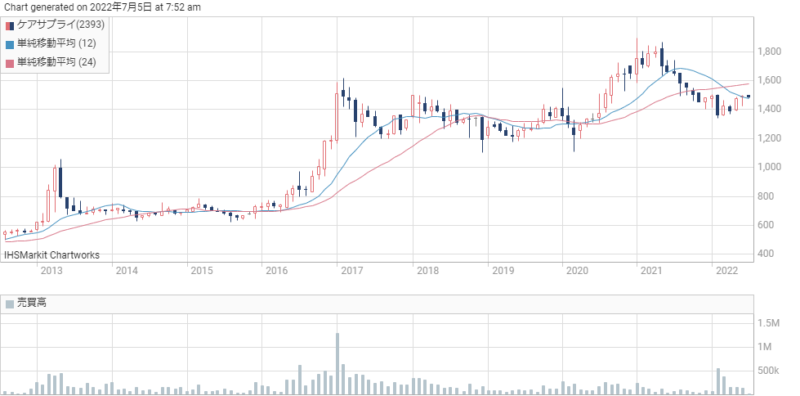Click the 2021 year label on axis
The width and height of the screenshot is (800, 396).
pos(653,271)
